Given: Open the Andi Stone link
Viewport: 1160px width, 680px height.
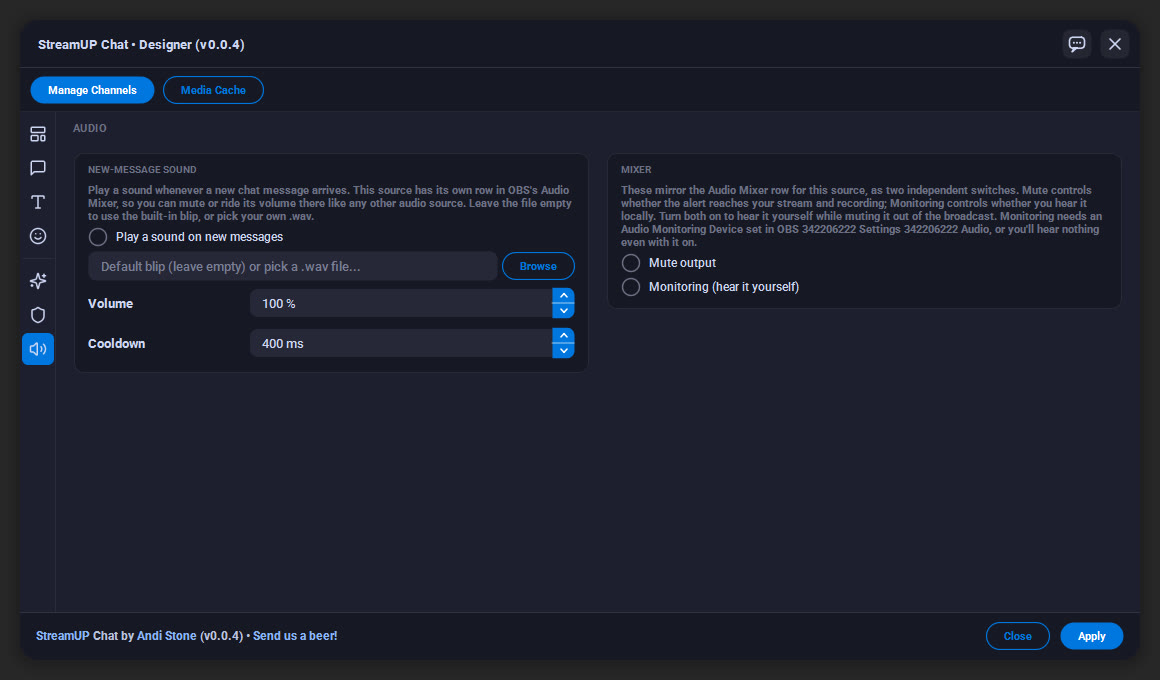Looking at the screenshot, I should [166, 636].
